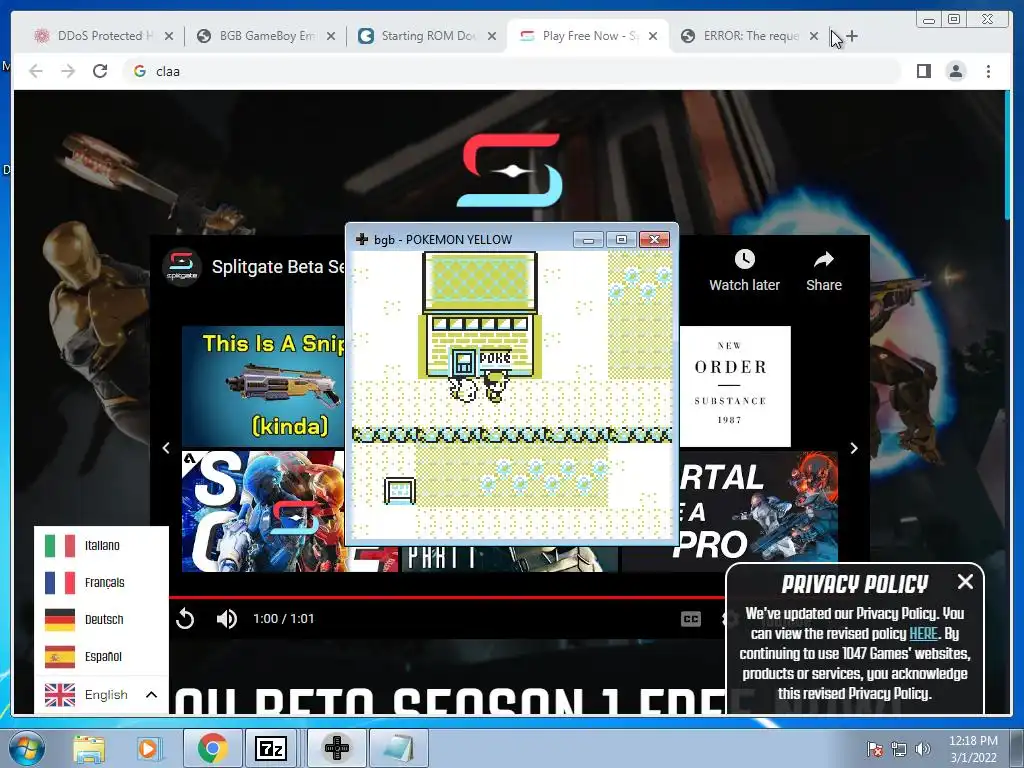Select Français language

point(101,583)
